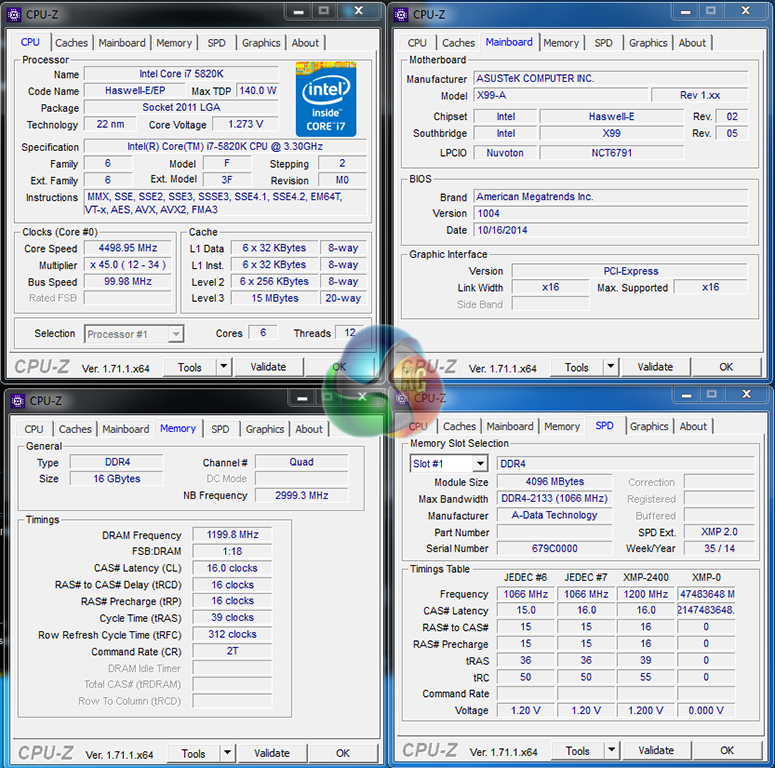Click Validate button in the CPU window
Image resolution: width=775 pixels, height=768 pixels.
(x=268, y=367)
